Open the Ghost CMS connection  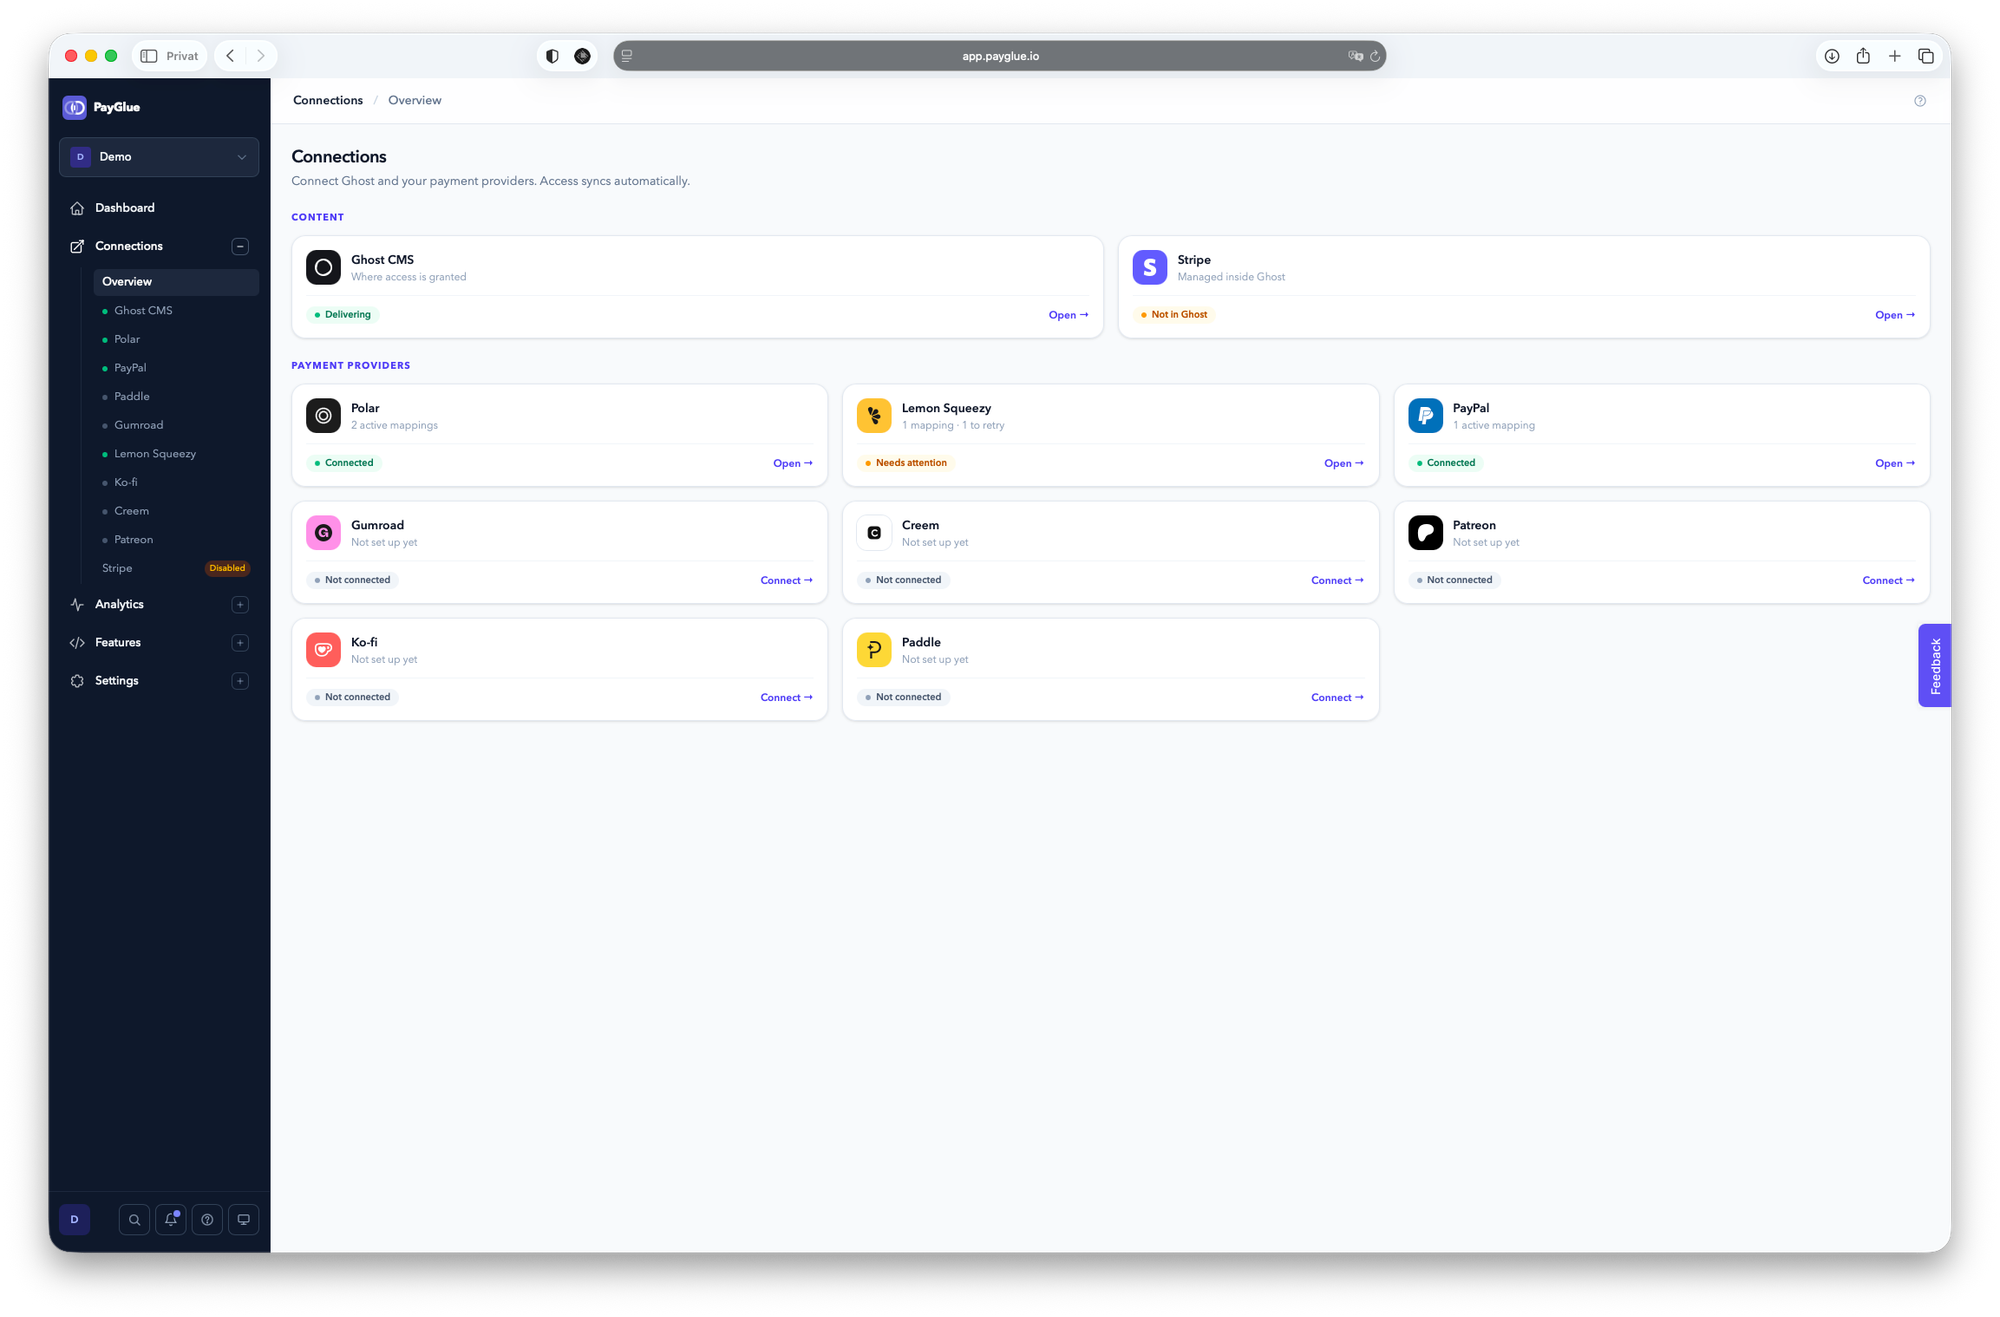tap(1068, 315)
